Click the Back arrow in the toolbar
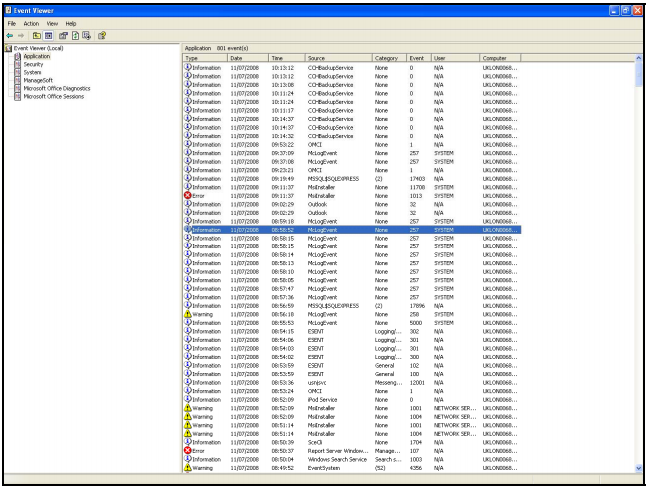 (x=10, y=36)
